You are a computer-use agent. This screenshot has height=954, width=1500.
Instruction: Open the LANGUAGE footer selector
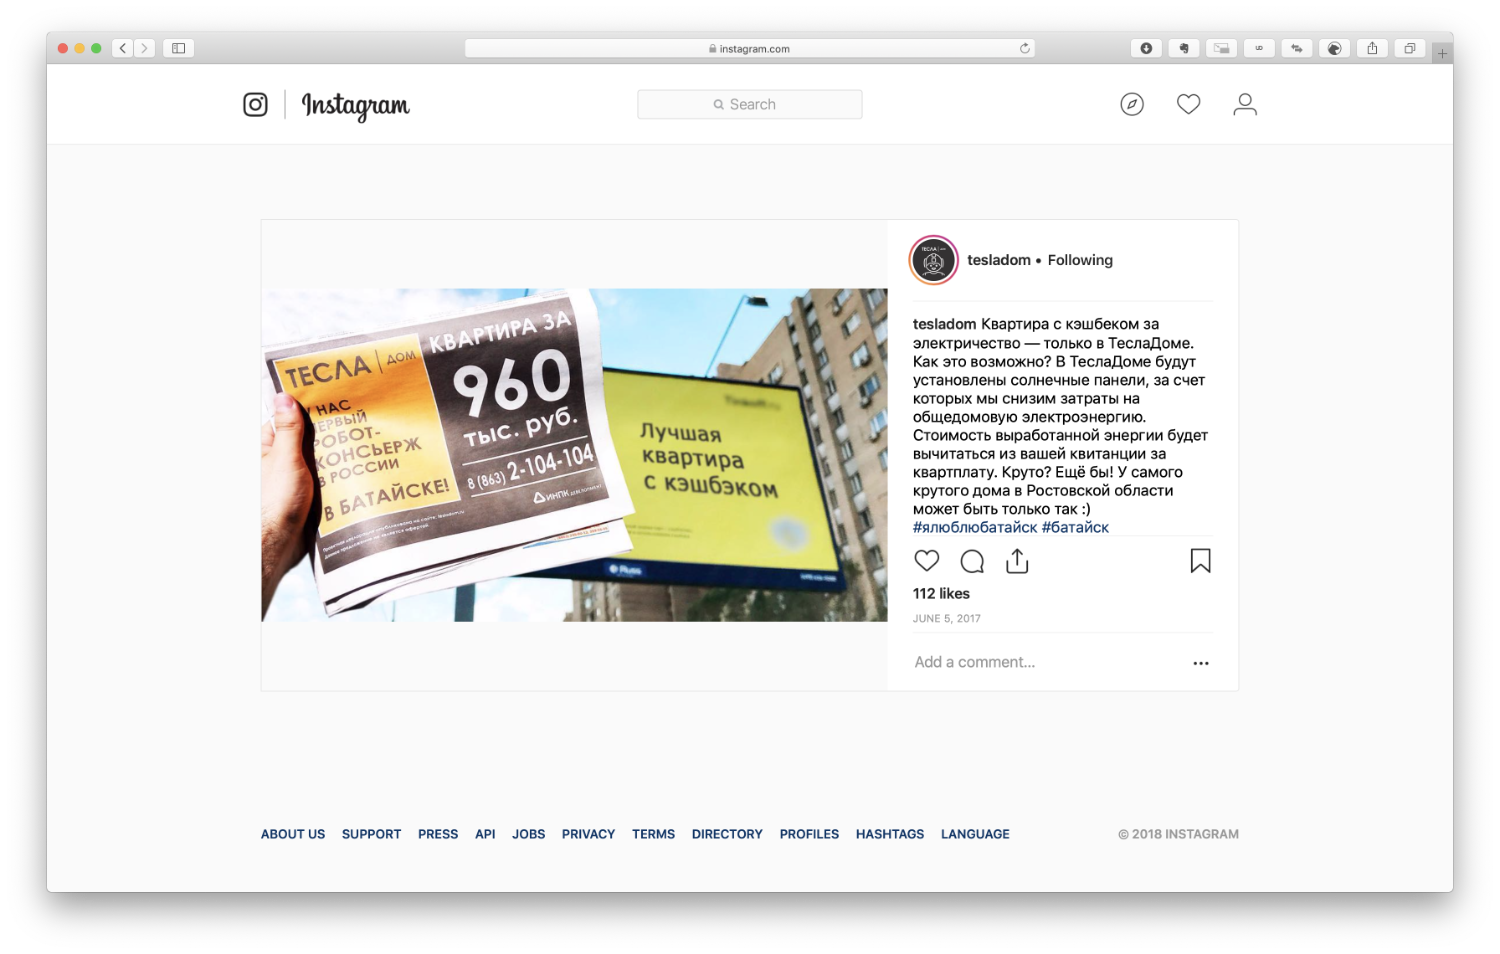(x=975, y=834)
